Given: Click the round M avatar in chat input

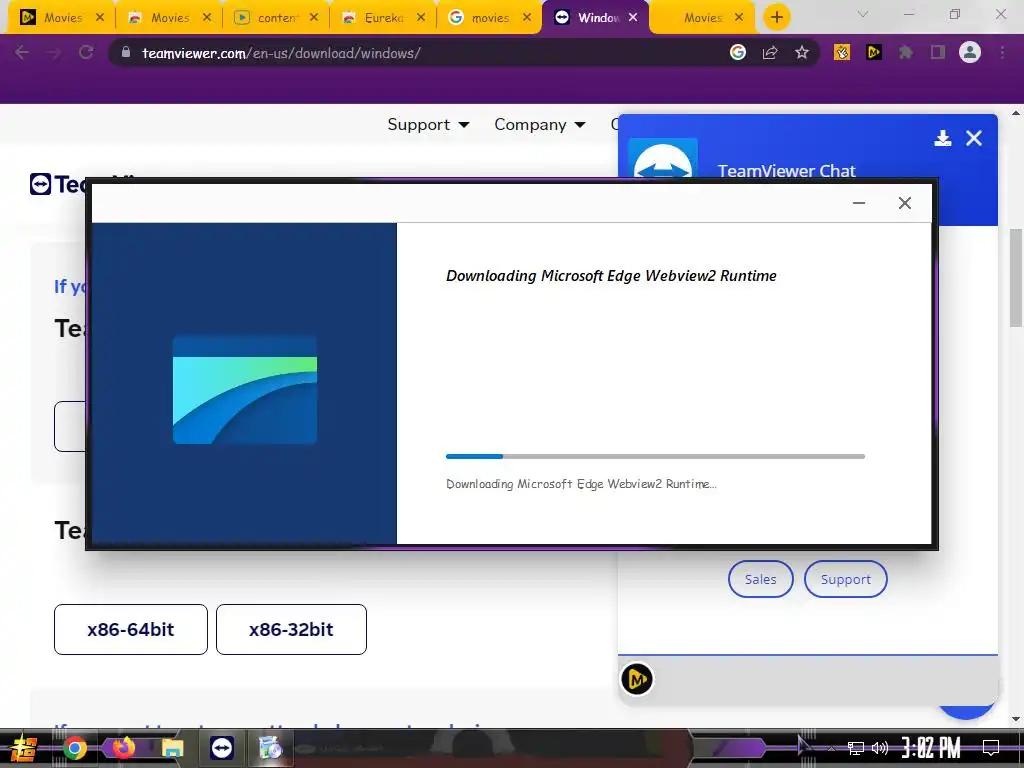Looking at the screenshot, I should (637, 679).
